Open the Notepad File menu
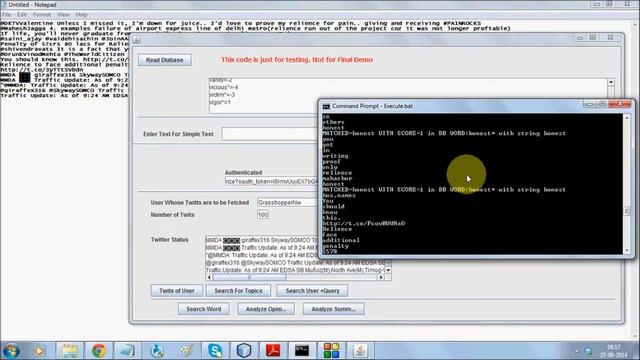Screen dimensions: 640x360 point(7,14)
